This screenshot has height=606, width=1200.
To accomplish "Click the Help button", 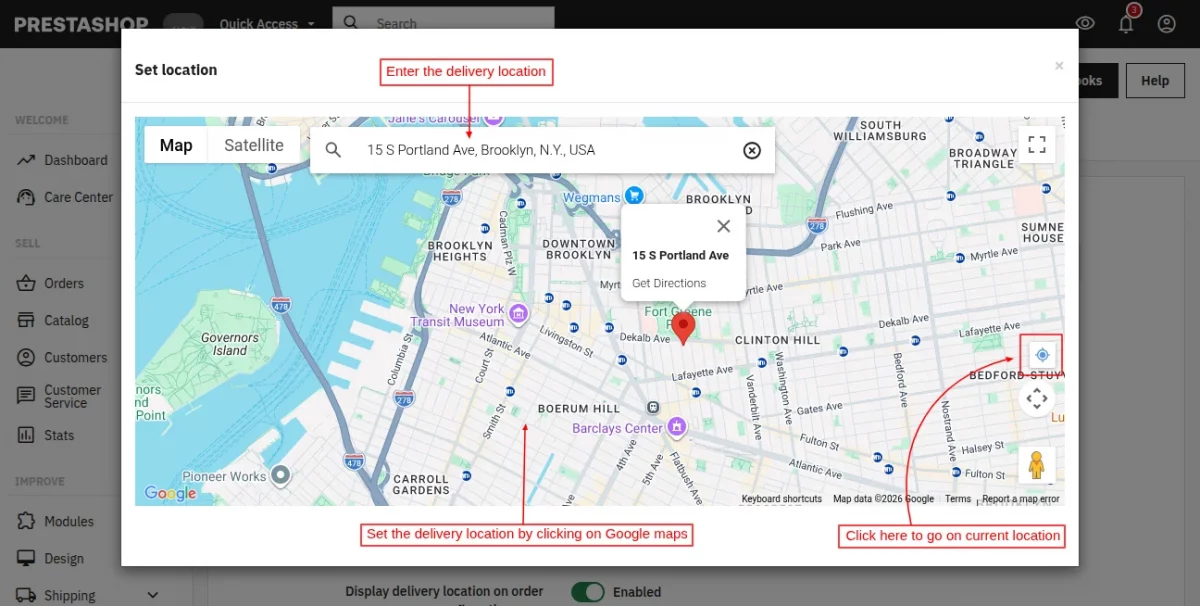I will (1155, 81).
